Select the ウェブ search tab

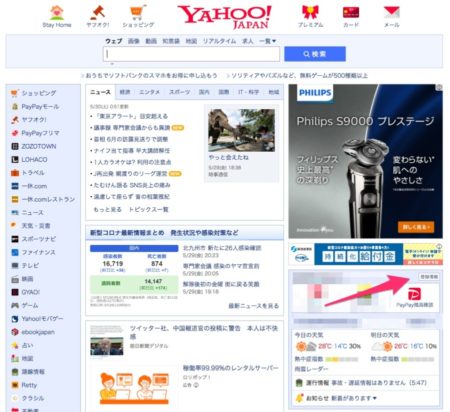114,41
